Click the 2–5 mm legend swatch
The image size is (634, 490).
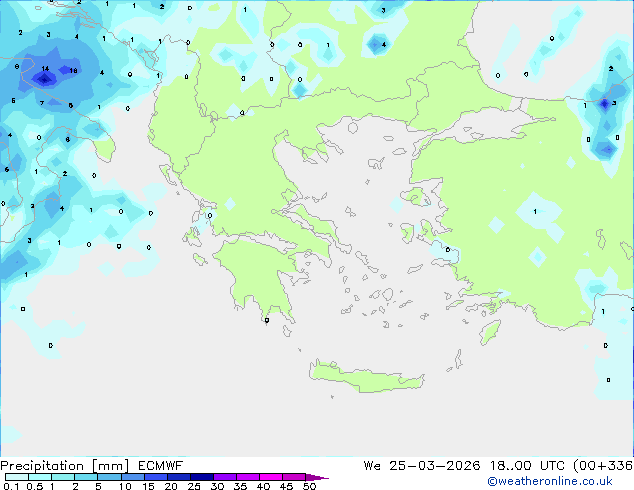pyautogui.click(x=86, y=477)
